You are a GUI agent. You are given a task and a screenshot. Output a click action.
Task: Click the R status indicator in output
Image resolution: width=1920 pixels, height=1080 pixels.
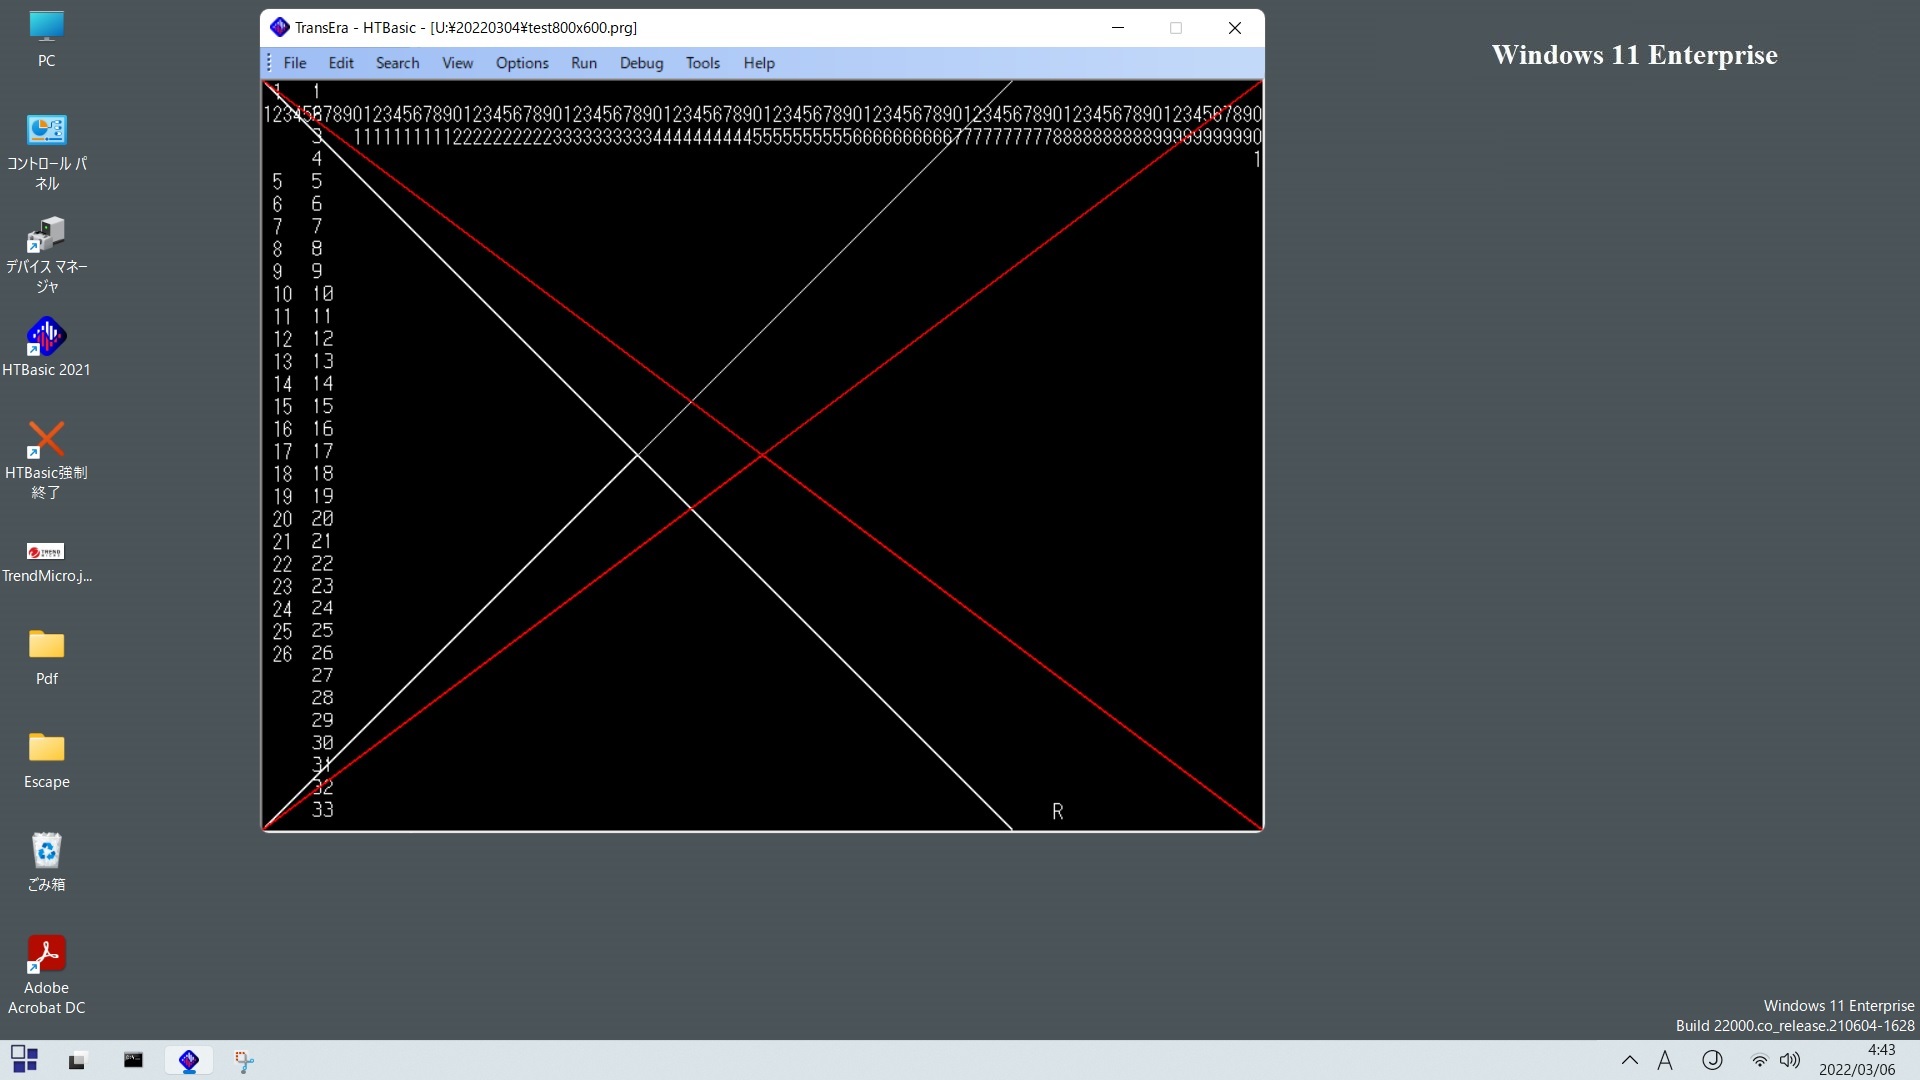1057,811
